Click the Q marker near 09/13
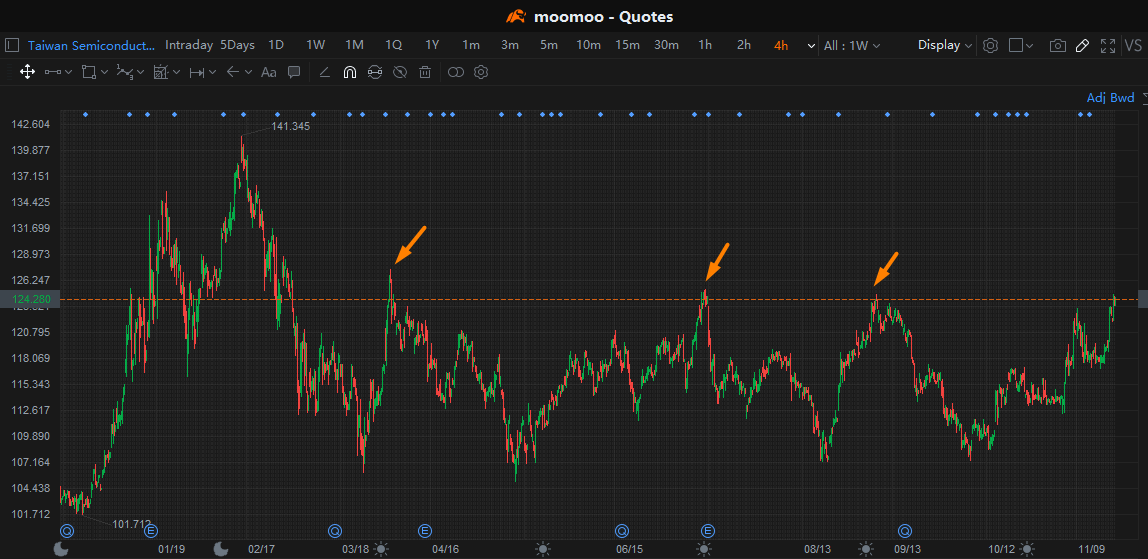 coord(905,530)
